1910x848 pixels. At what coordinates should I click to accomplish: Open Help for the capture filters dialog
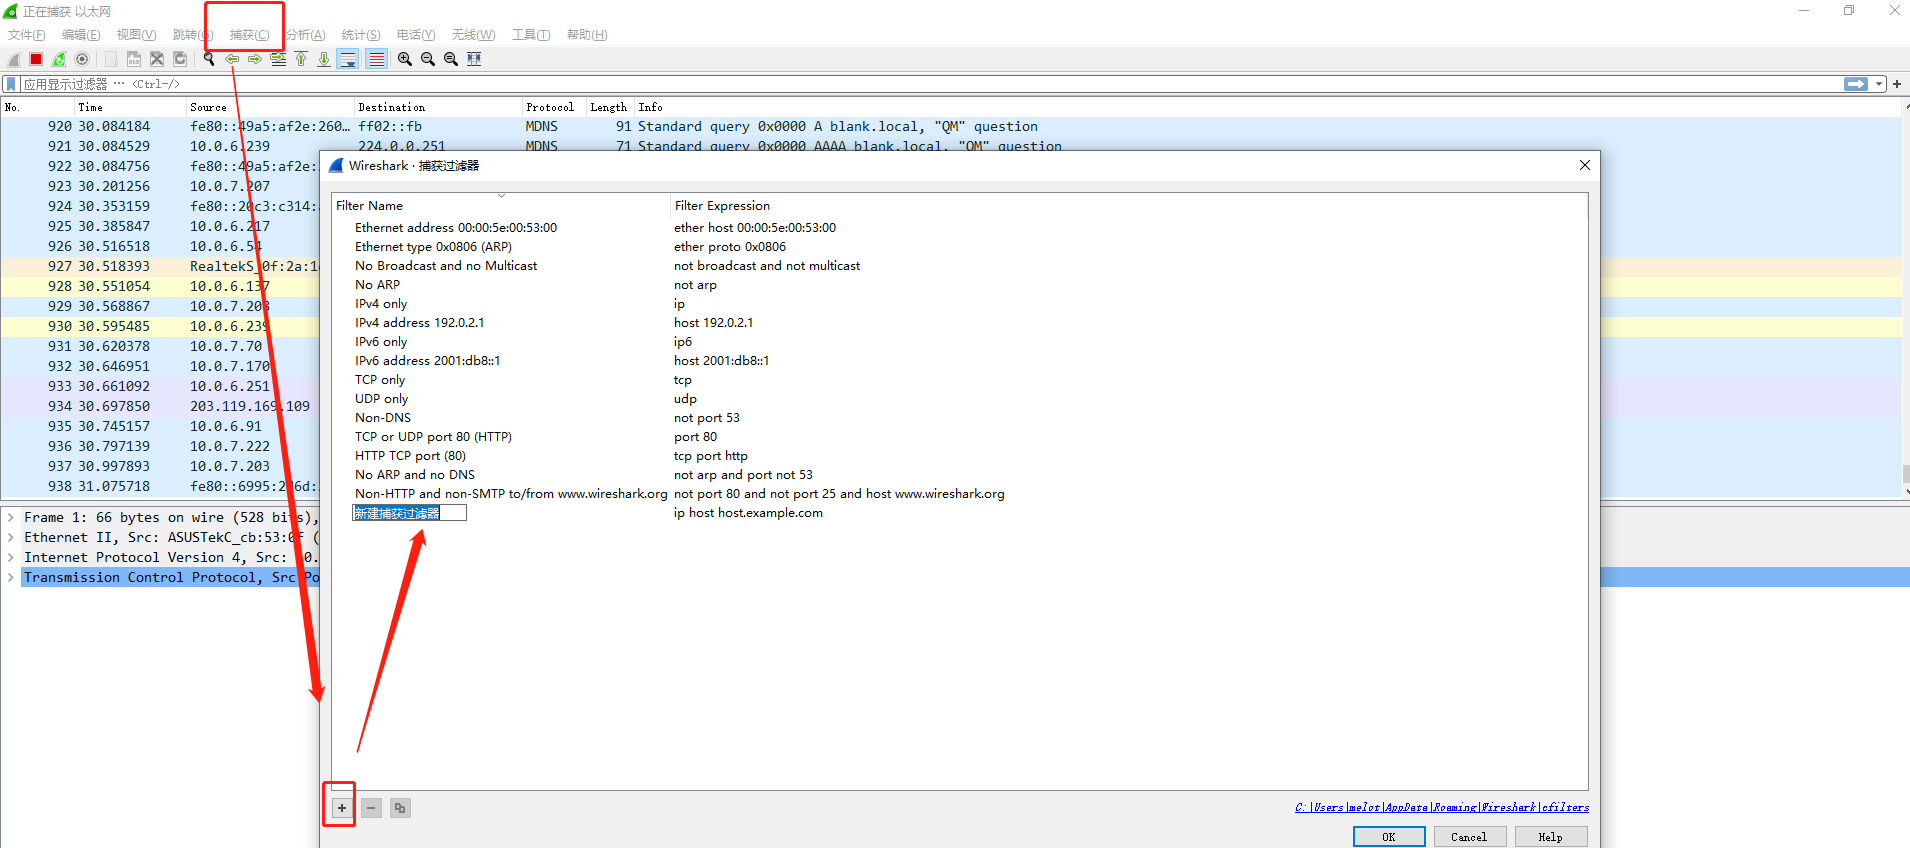(1550, 837)
